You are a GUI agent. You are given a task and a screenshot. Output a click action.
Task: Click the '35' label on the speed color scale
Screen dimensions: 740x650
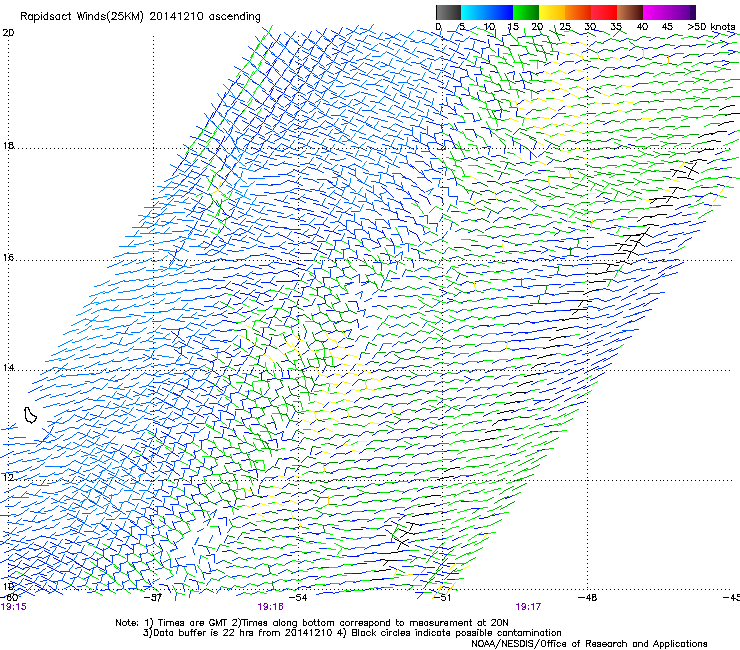point(616,27)
